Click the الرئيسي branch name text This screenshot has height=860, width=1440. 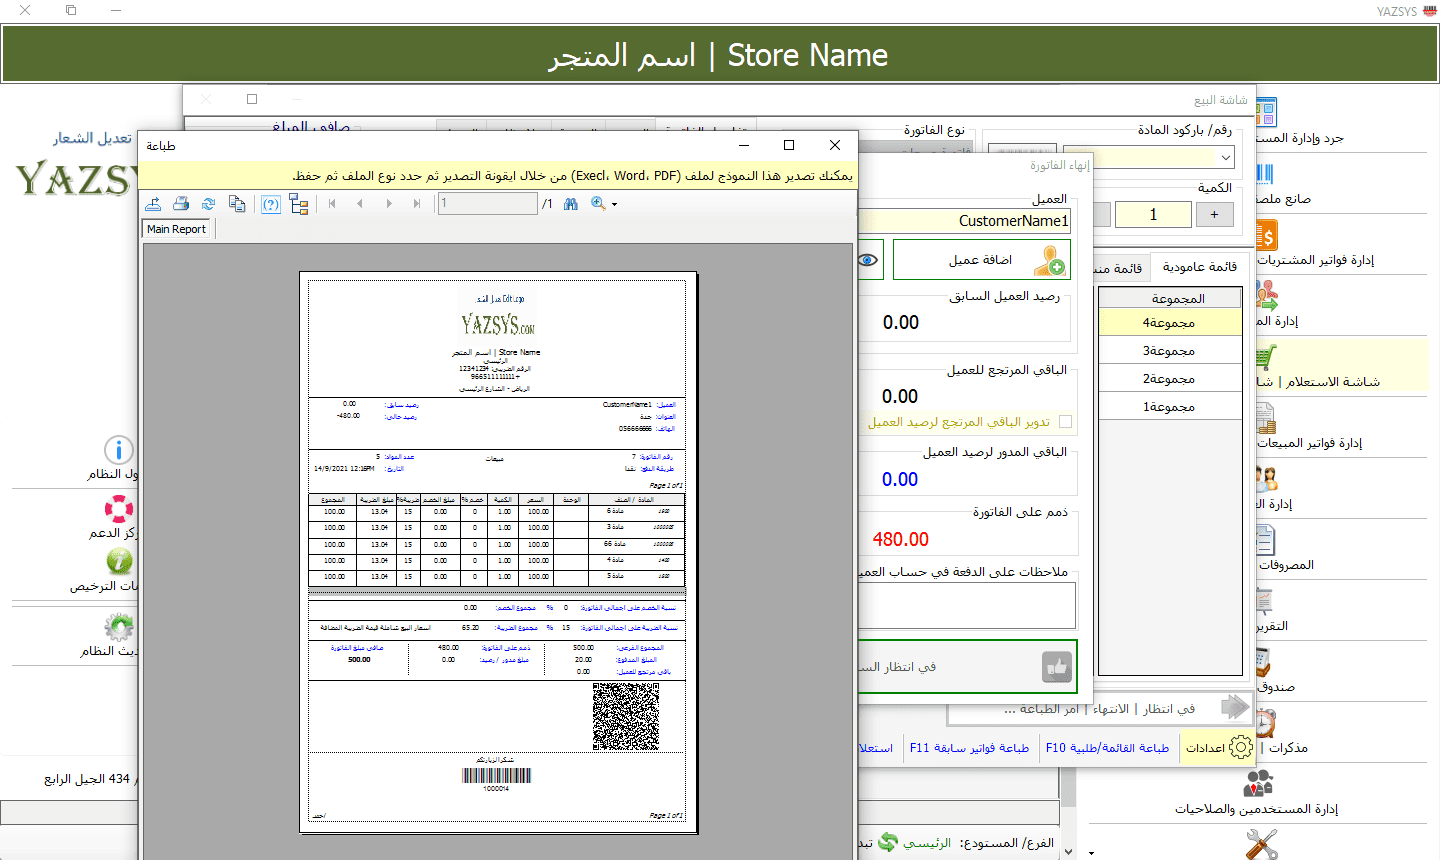[x=927, y=843]
